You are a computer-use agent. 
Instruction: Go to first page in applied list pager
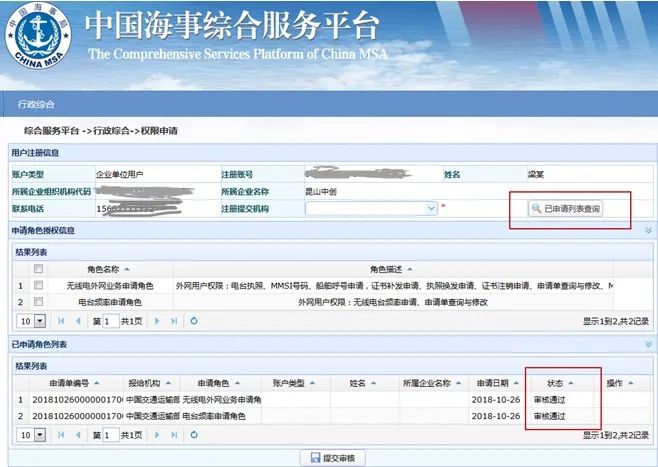pos(61,435)
